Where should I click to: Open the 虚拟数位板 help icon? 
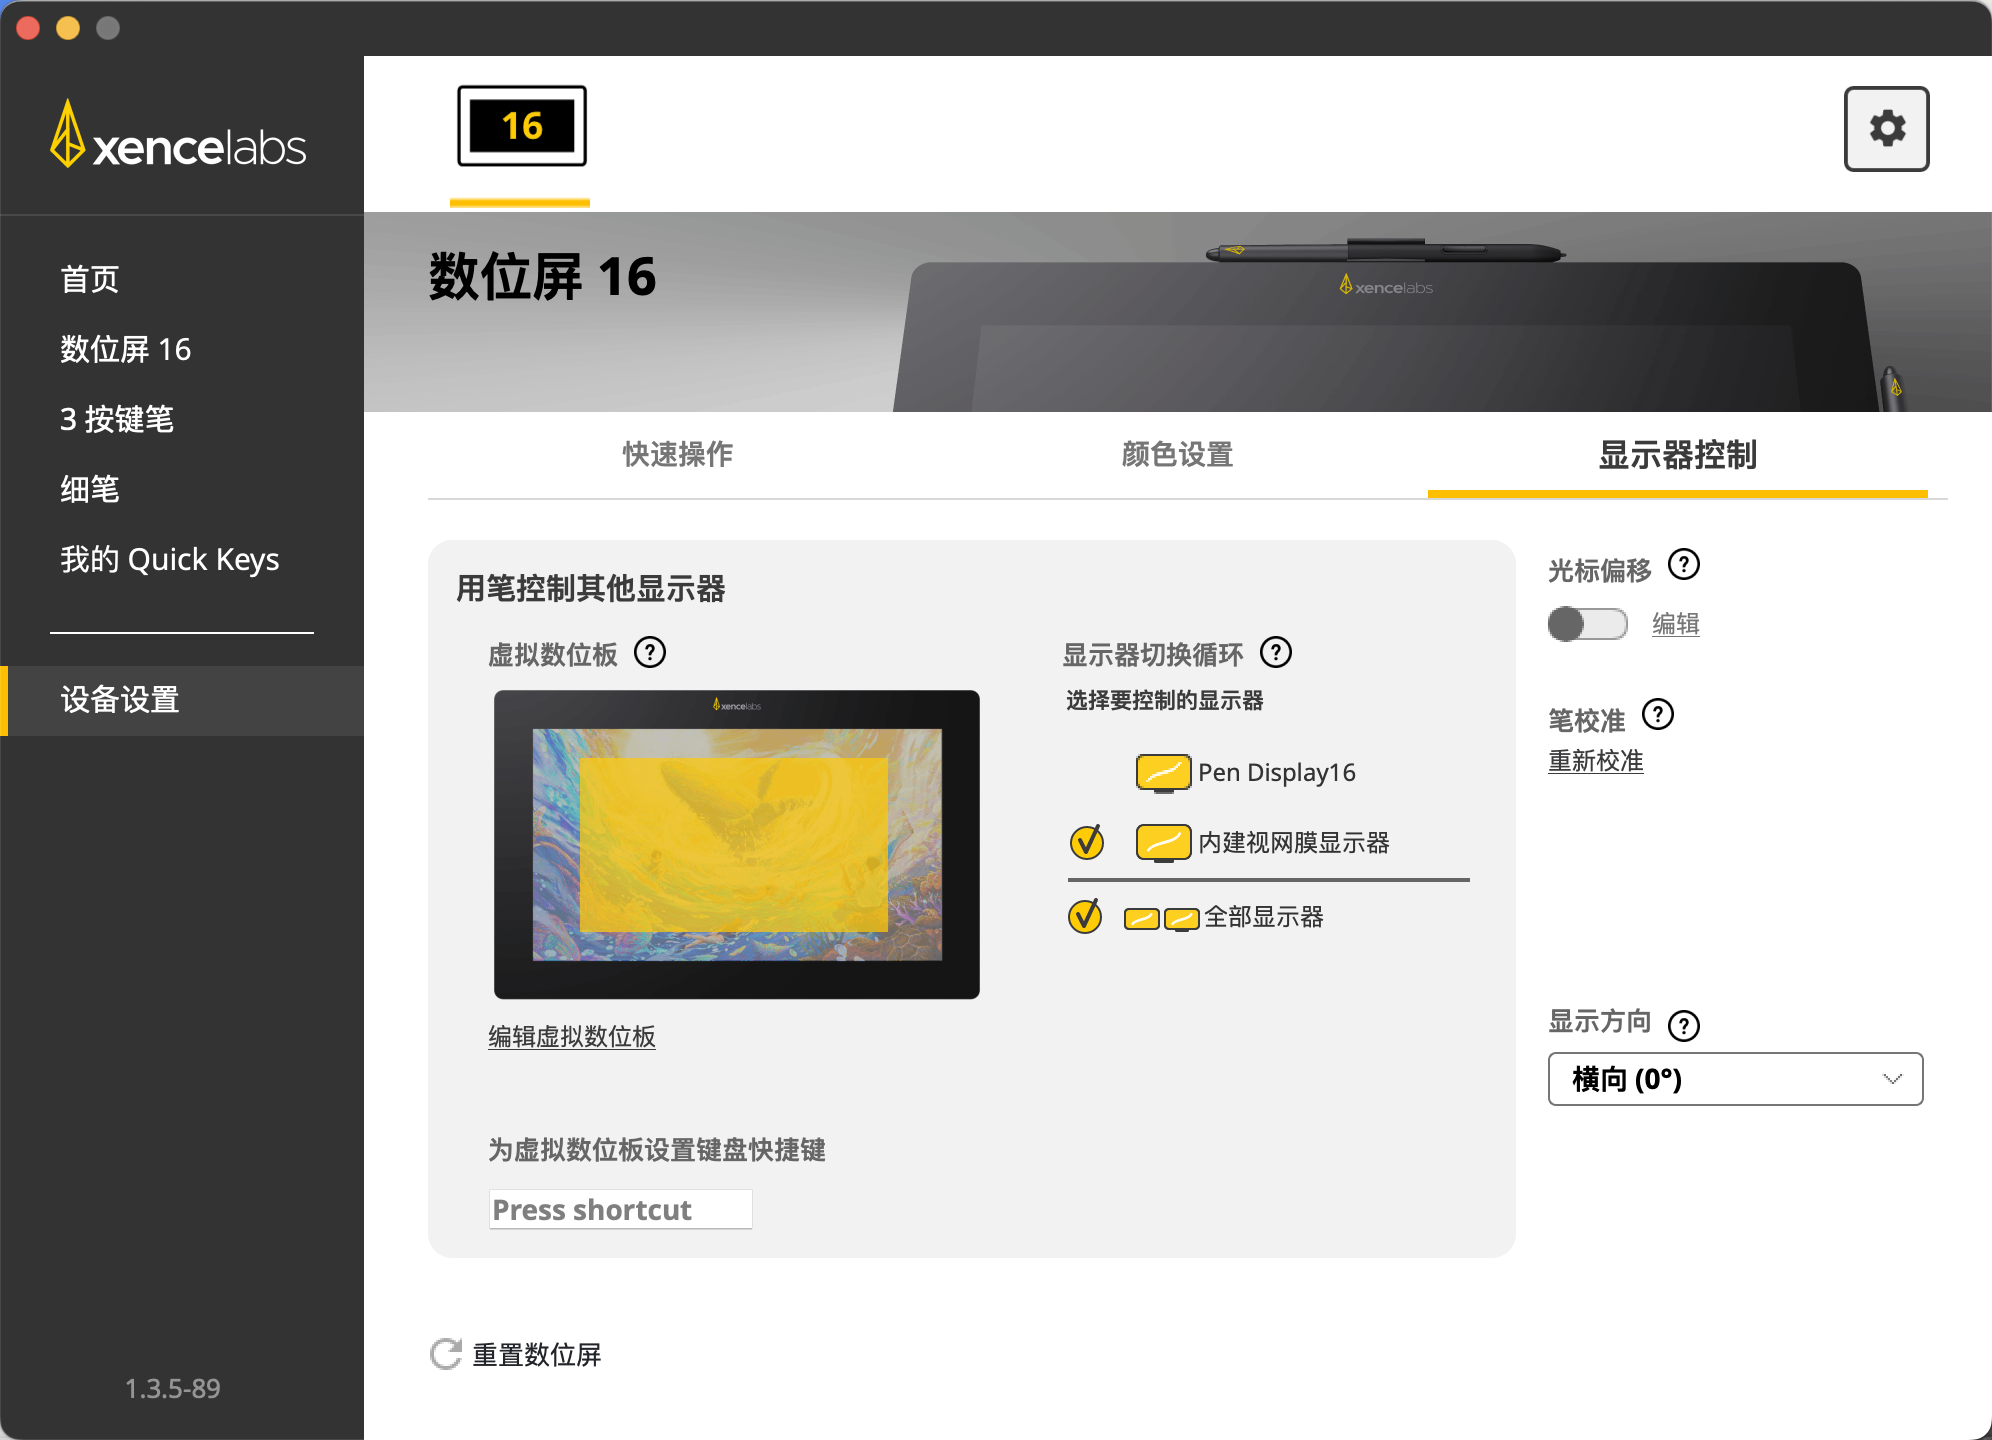(x=652, y=653)
